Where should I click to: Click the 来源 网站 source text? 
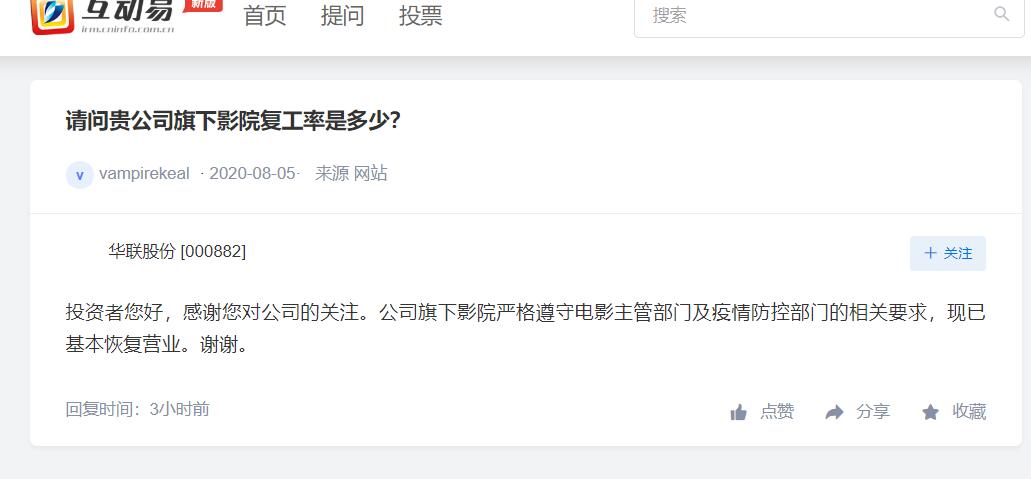click(x=351, y=174)
